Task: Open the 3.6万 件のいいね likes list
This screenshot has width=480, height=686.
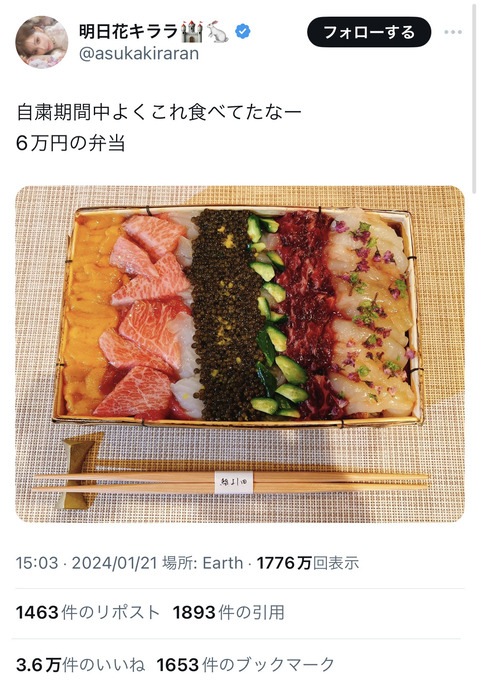Action: [x=80, y=665]
